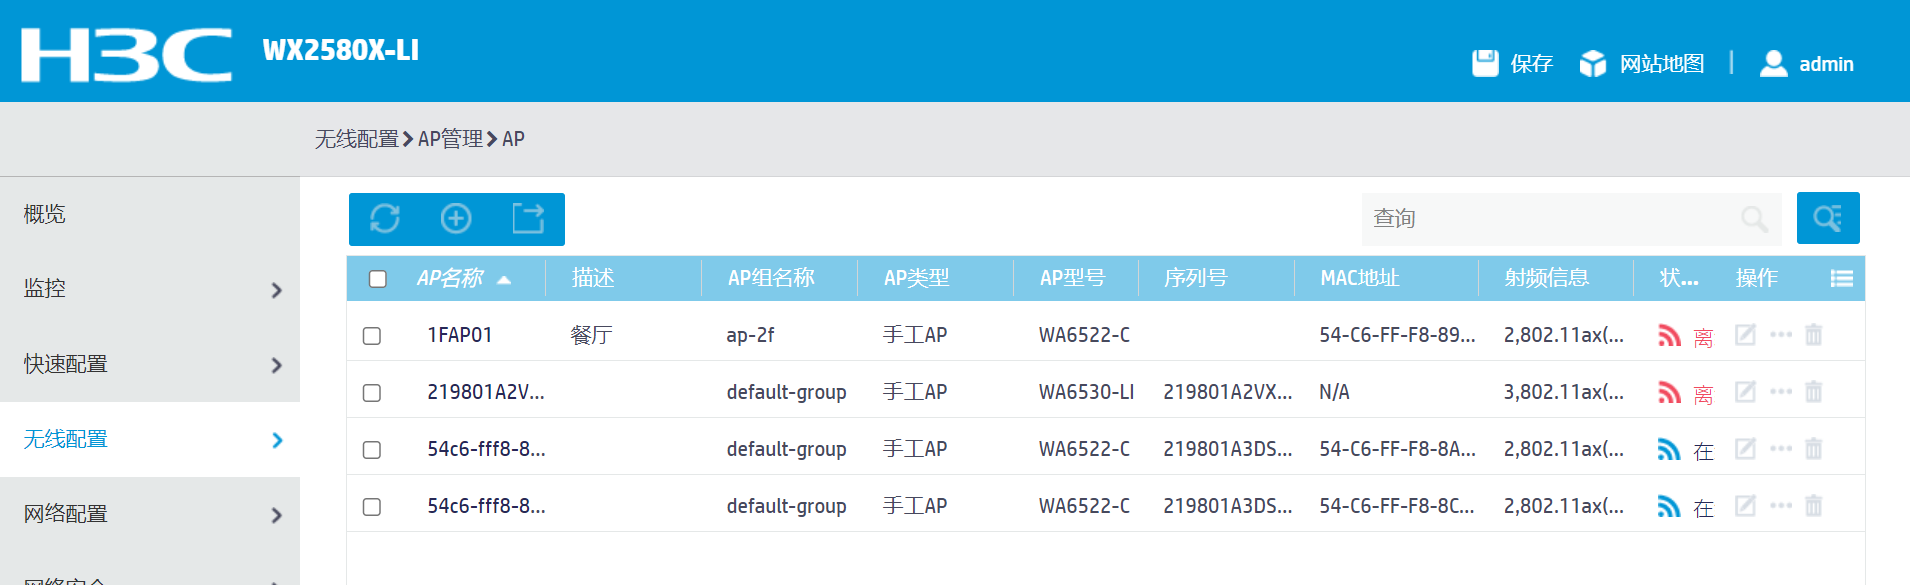Click offline status icon of 1FAP01

[1669, 336]
